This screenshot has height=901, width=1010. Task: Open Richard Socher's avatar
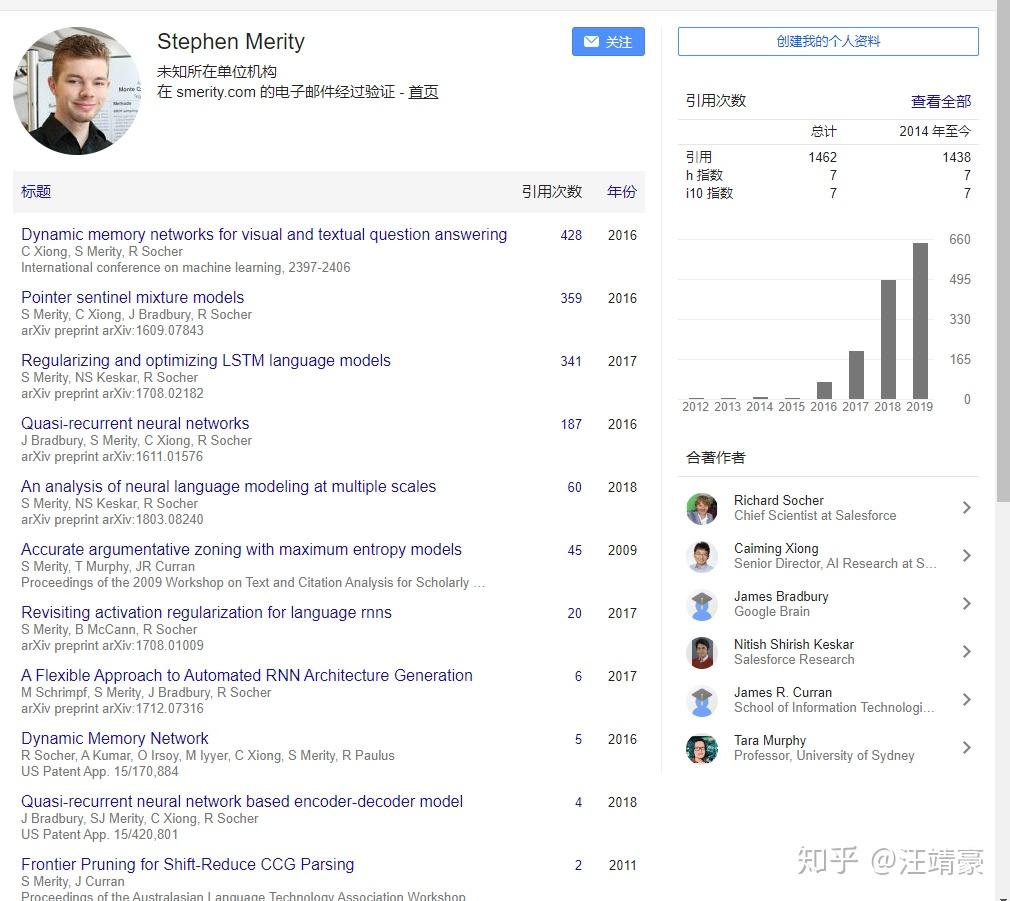pos(701,508)
